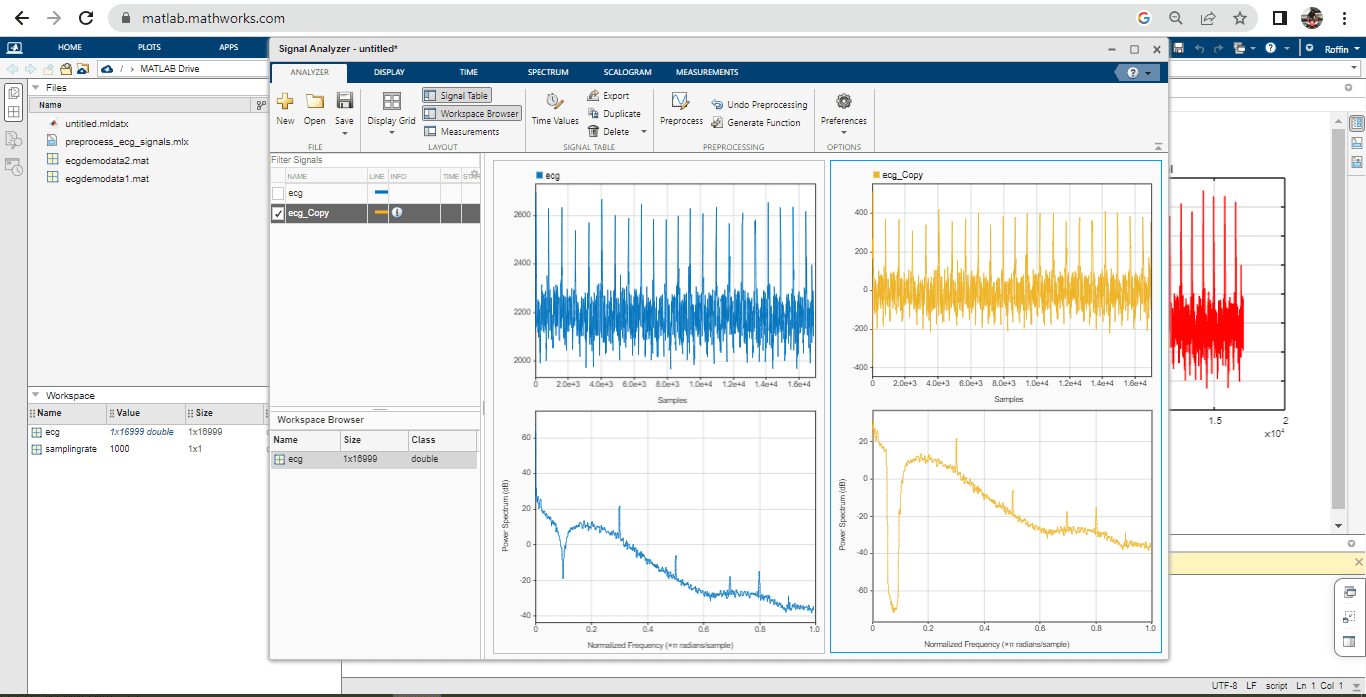This screenshot has width=1366, height=697.
Task: Toggle the Measurements panel button
Action: point(461,132)
